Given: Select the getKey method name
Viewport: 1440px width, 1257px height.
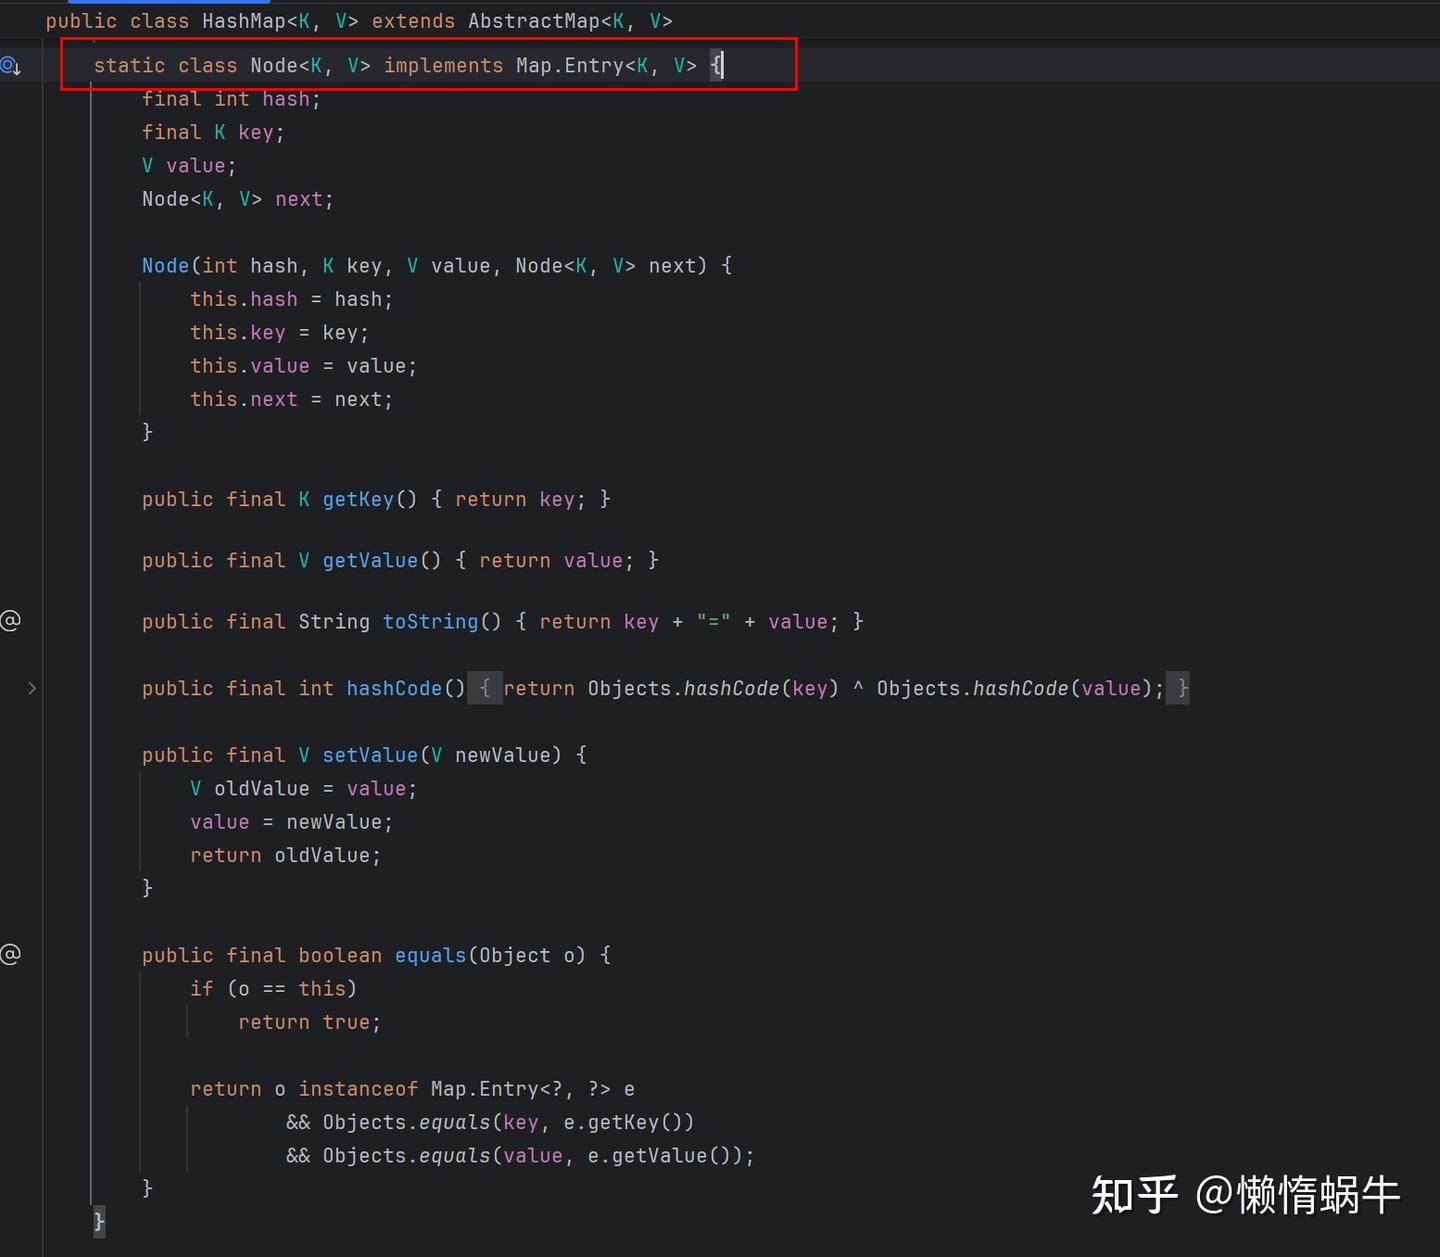Looking at the screenshot, I should tap(357, 498).
